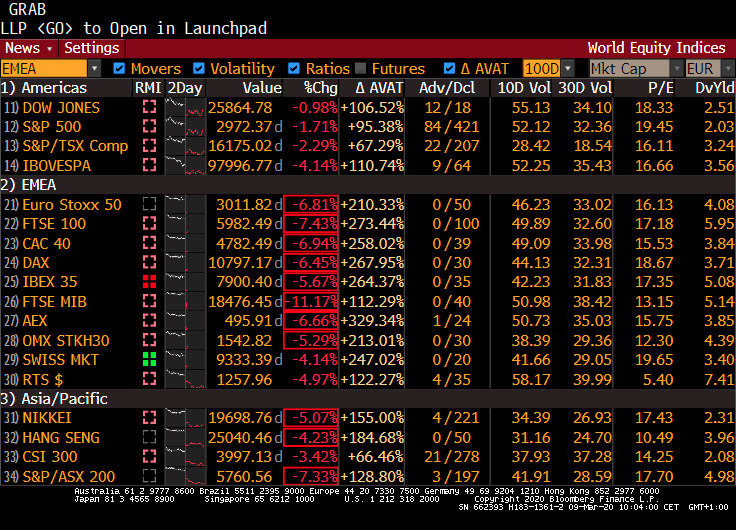
Task: Select the AEX +329.34% AVAT cell
Action: (x=372, y=321)
